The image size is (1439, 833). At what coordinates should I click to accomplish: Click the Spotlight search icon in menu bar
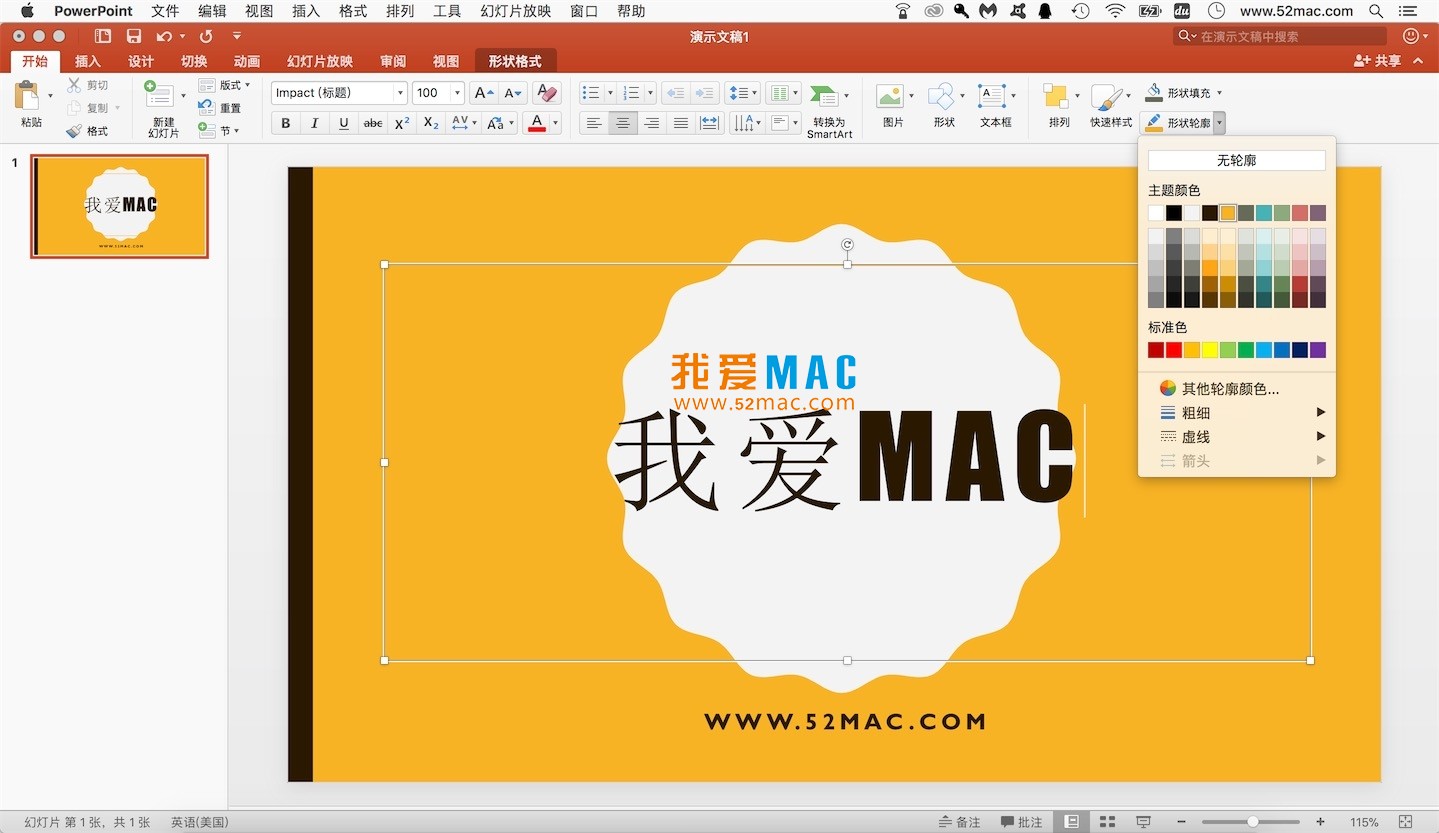1377,11
